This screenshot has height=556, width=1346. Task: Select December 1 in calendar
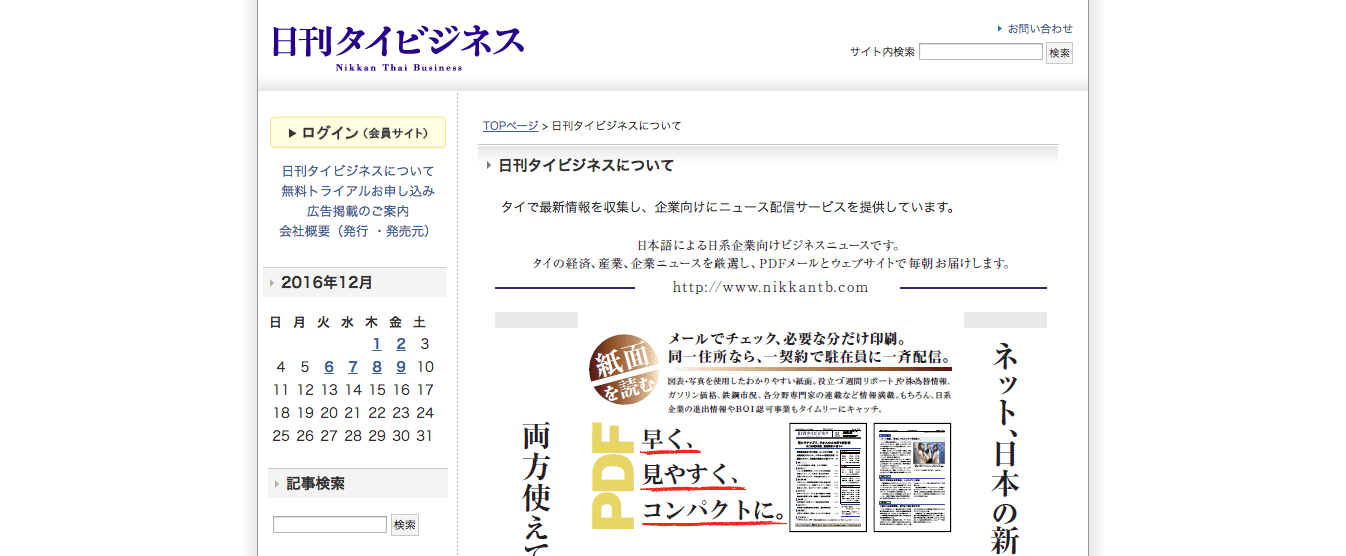pyautogui.click(x=377, y=344)
